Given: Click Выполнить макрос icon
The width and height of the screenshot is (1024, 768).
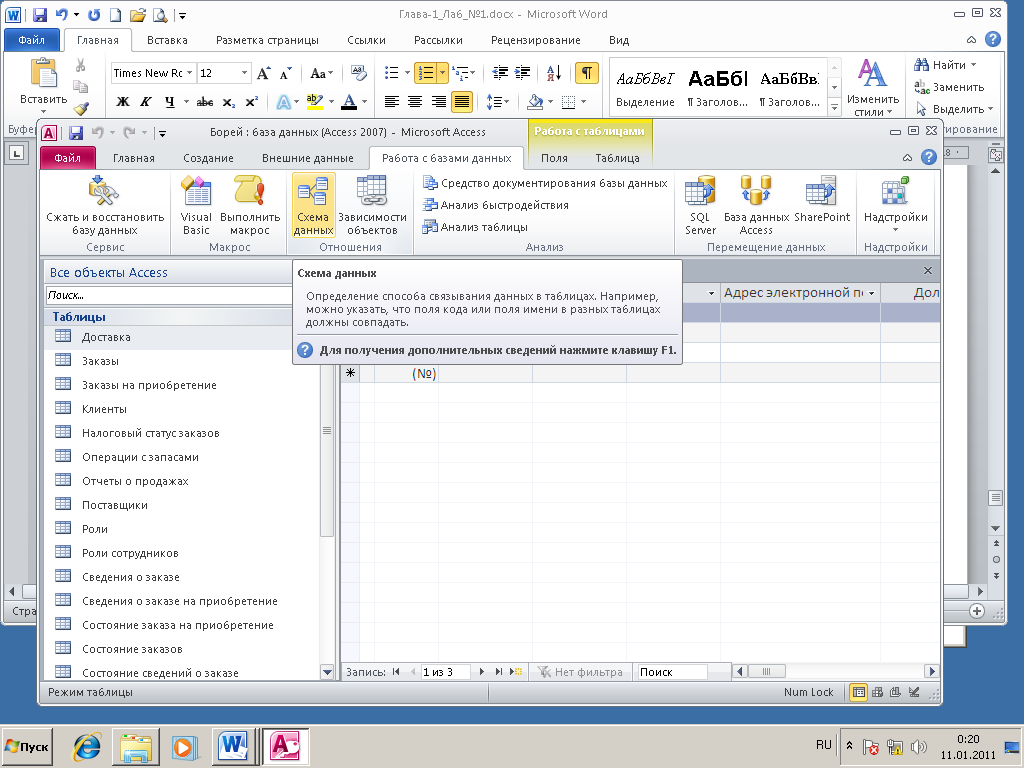Looking at the screenshot, I should (250, 204).
